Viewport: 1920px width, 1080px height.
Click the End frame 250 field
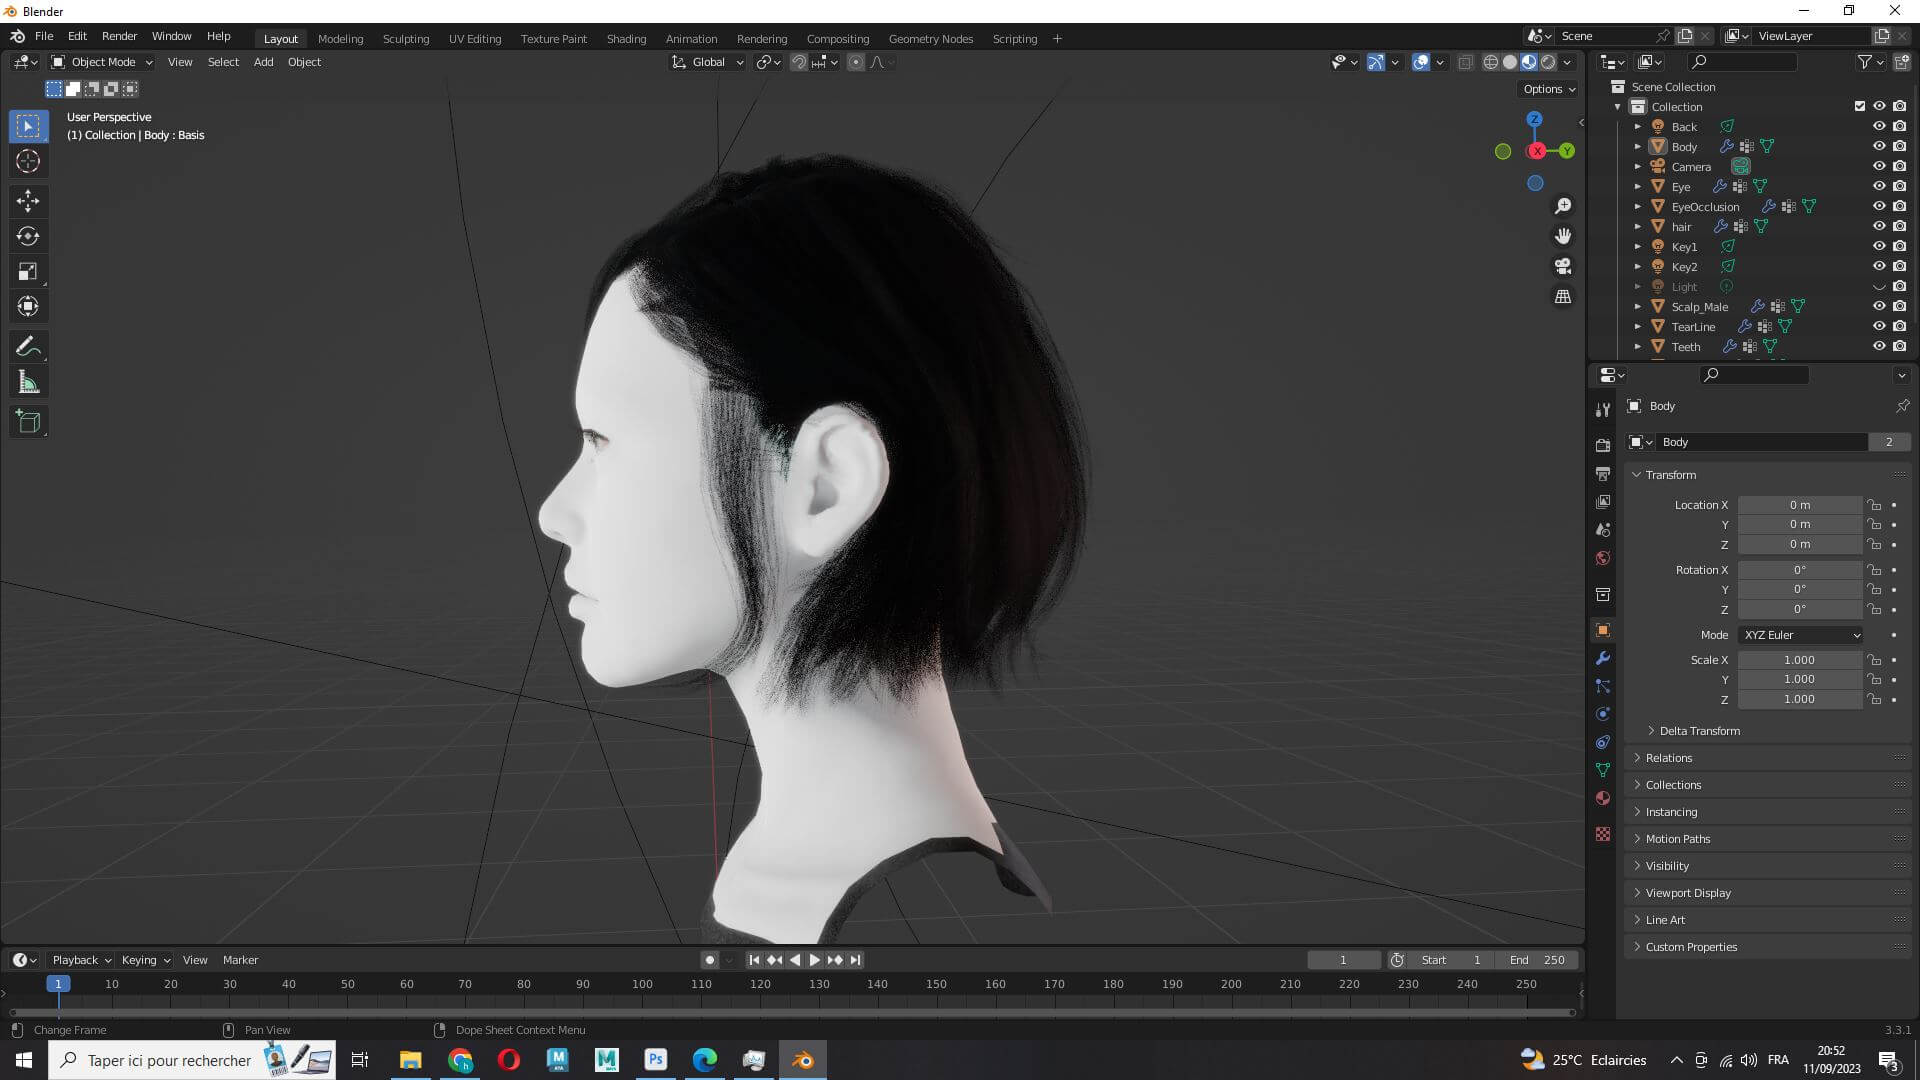pyautogui.click(x=1537, y=960)
